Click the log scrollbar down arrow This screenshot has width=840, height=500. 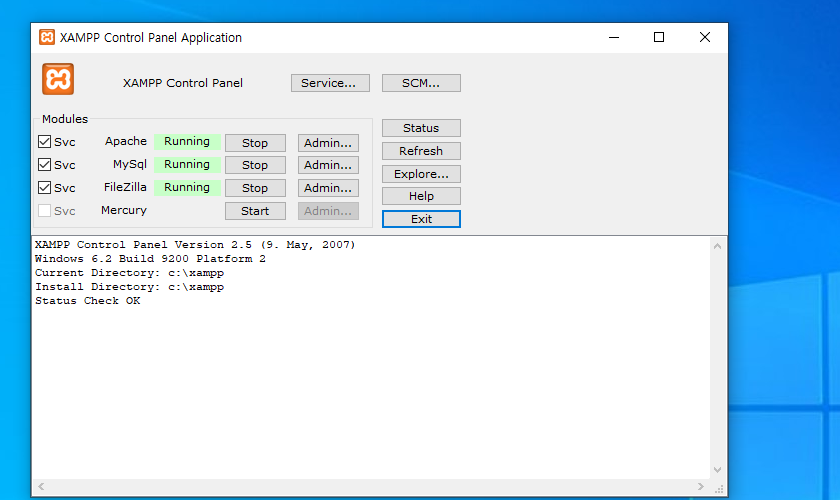pyautogui.click(x=717, y=470)
